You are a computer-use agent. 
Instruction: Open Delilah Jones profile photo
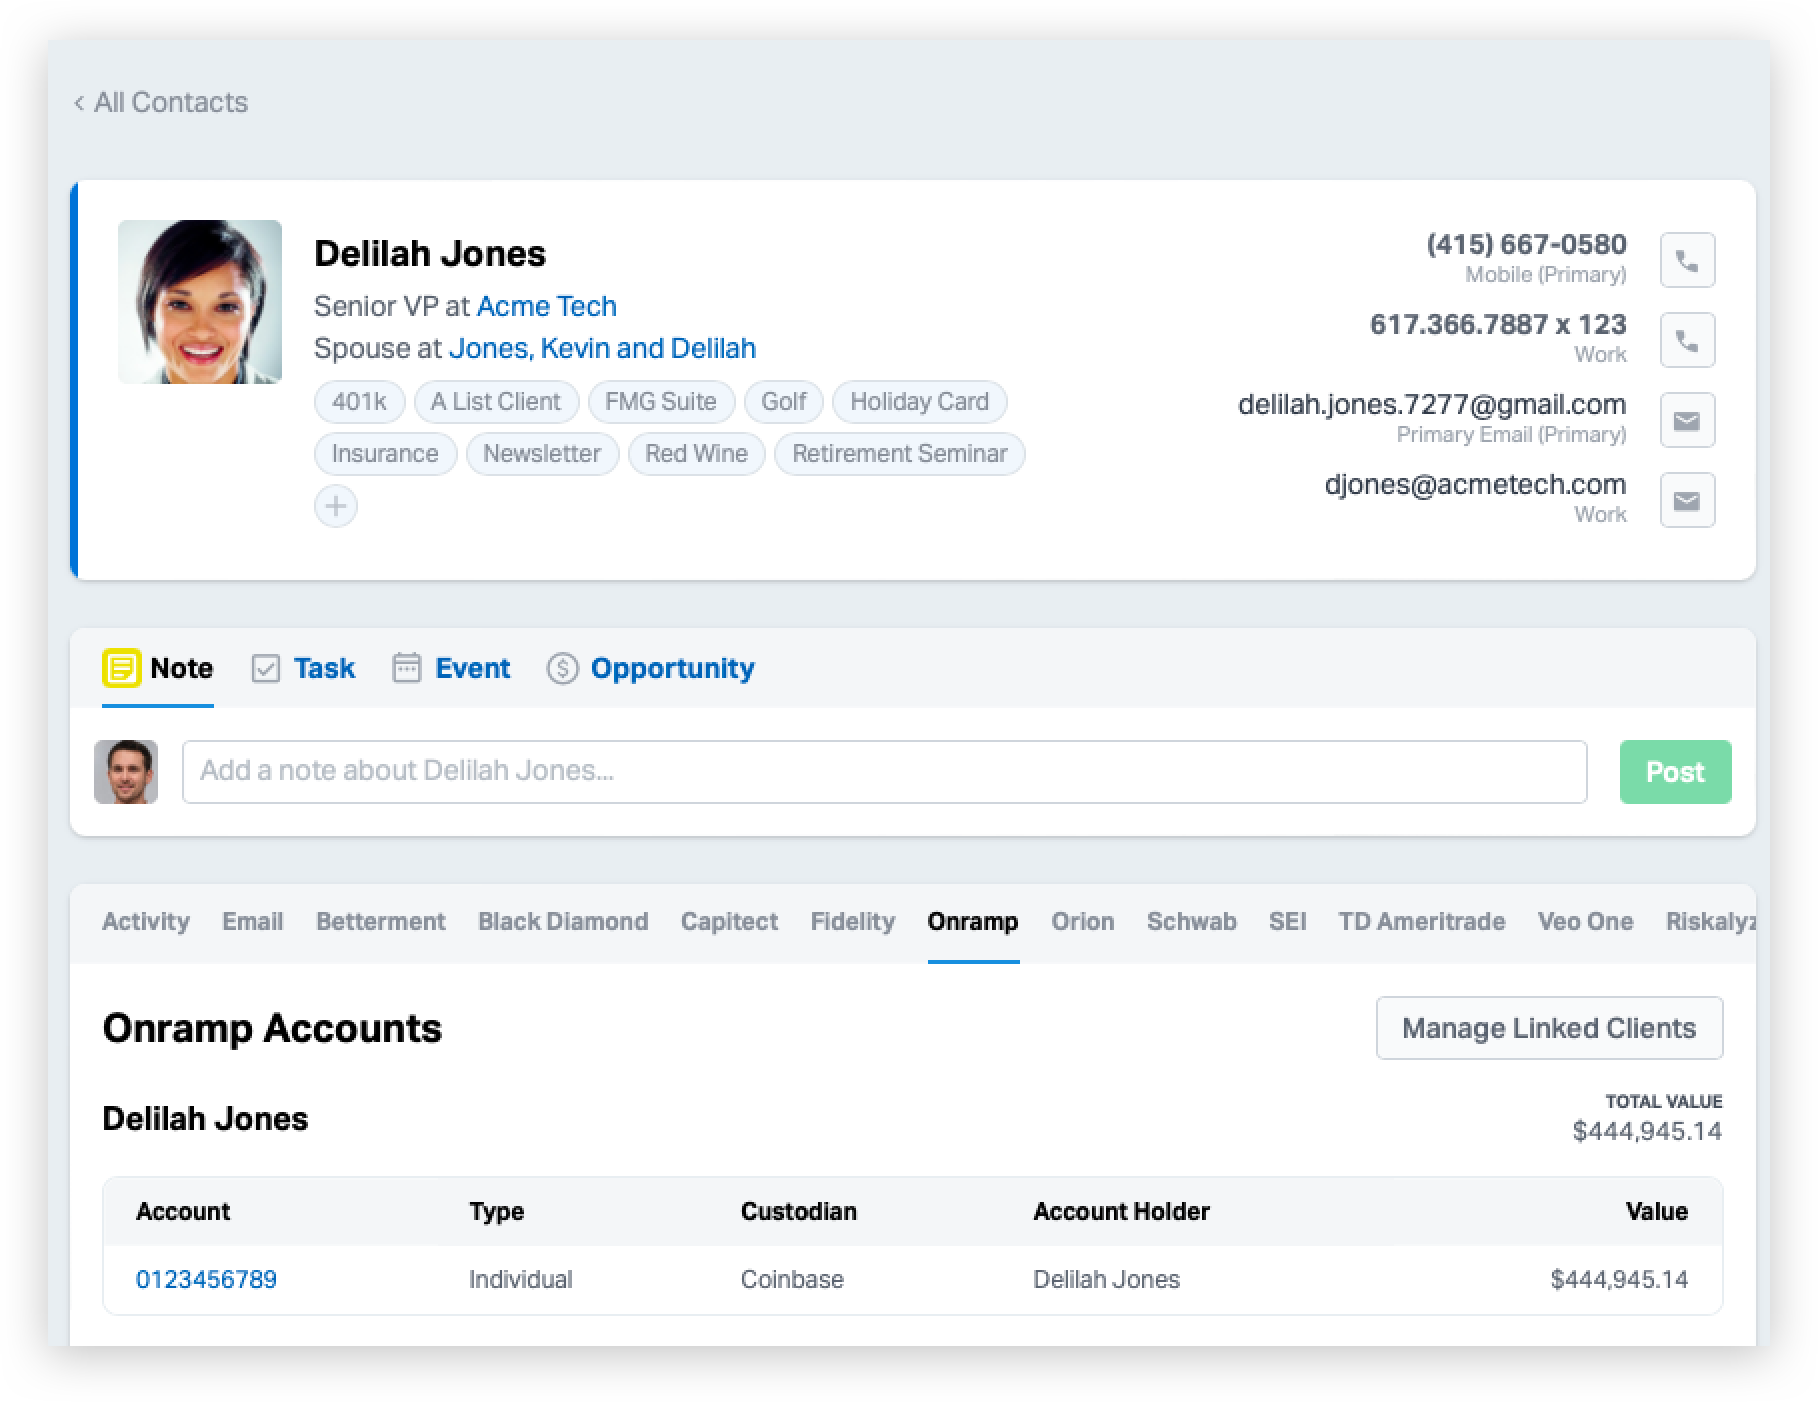click(x=200, y=302)
